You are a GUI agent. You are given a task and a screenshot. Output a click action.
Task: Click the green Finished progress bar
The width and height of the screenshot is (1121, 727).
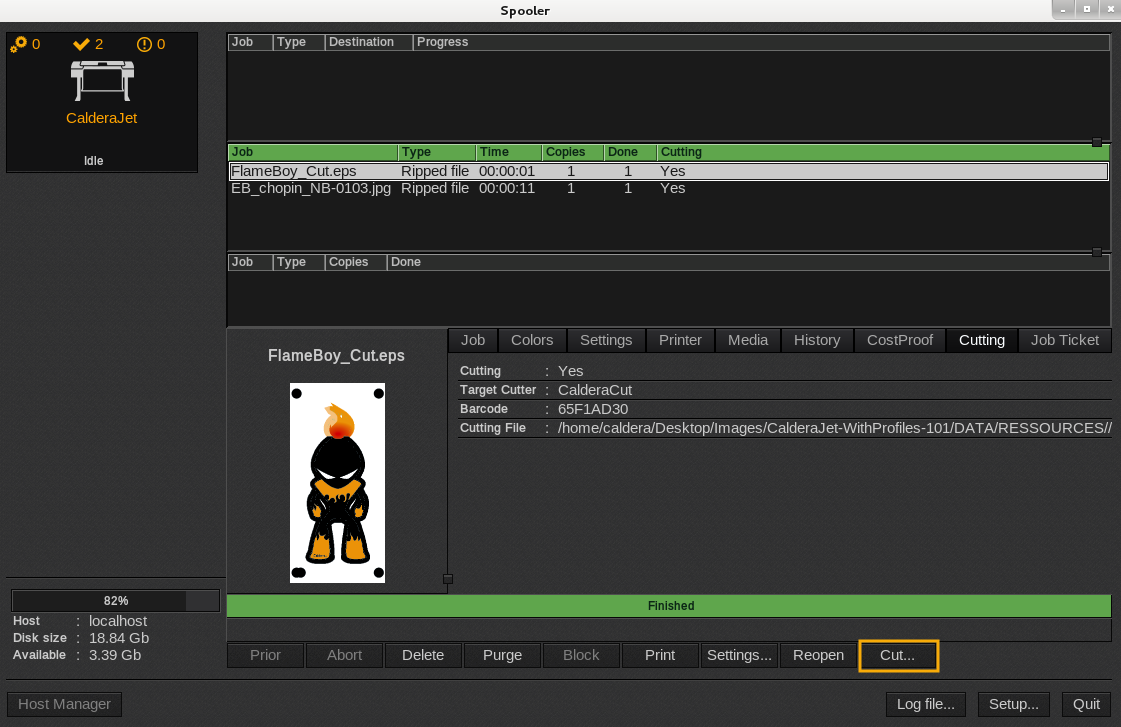tap(669, 606)
